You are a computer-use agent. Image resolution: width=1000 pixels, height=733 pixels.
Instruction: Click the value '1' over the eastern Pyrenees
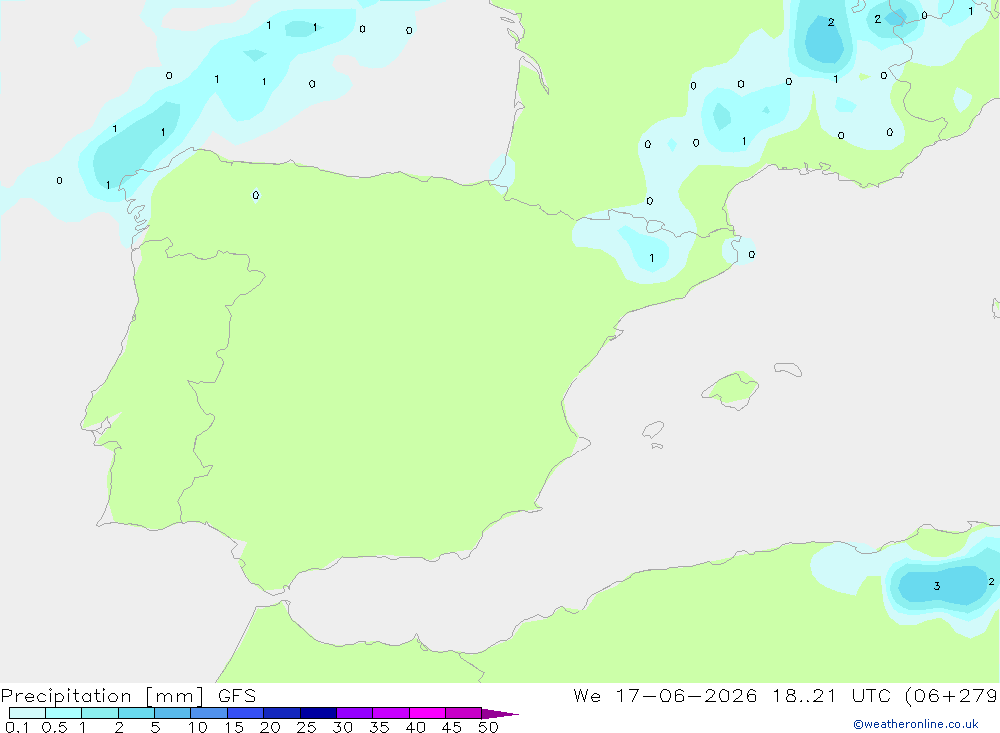click(x=651, y=258)
